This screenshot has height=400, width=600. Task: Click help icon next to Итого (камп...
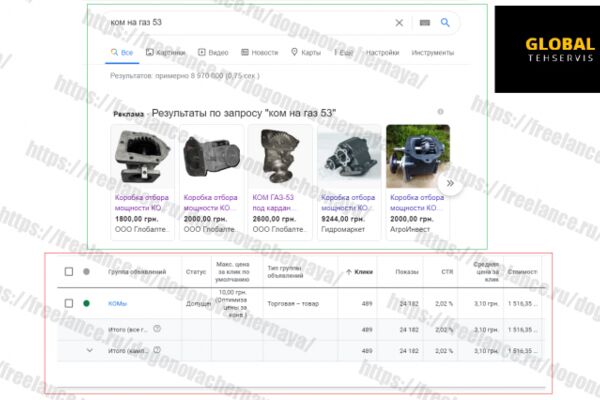pos(157,350)
